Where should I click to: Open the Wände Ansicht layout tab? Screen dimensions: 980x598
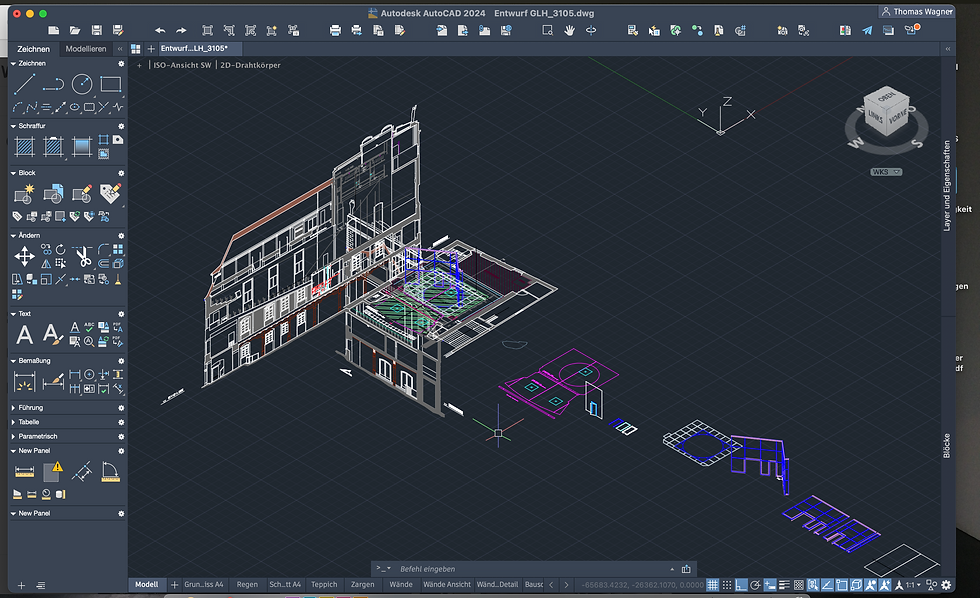447,584
